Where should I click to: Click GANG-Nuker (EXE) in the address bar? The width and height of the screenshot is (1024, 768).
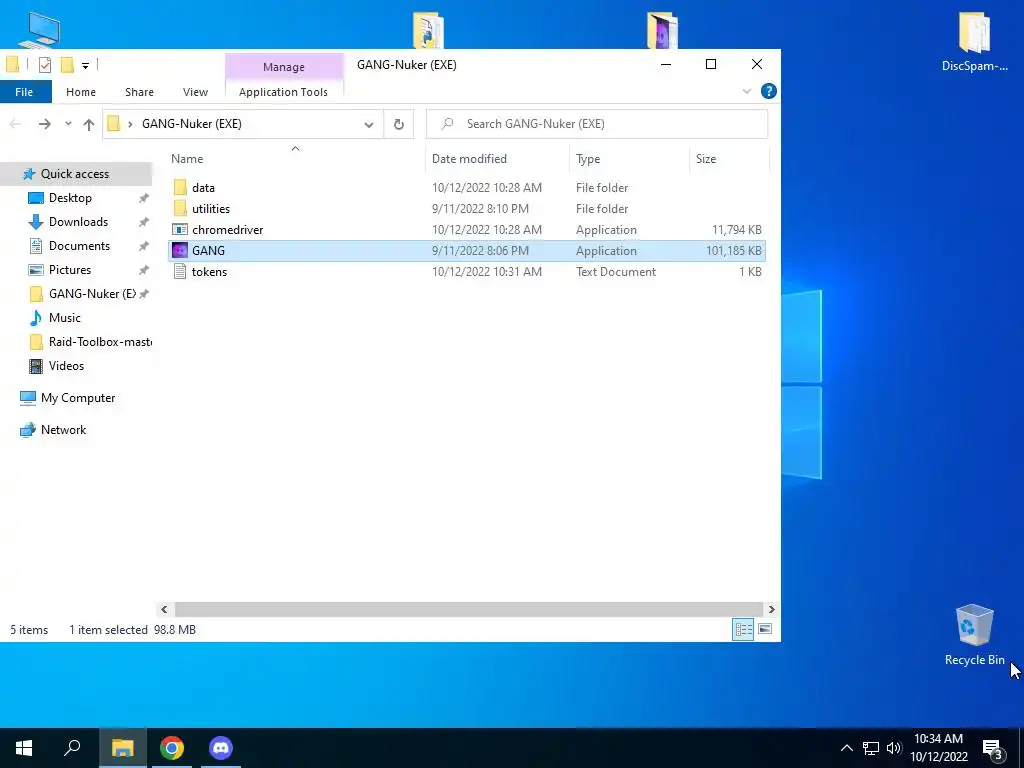(192, 124)
